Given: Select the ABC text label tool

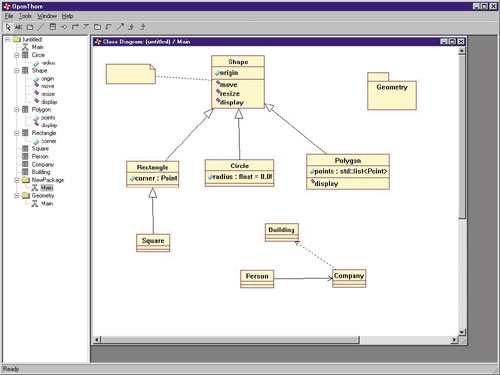Looking at the screenshot, I should click(18, 27).
